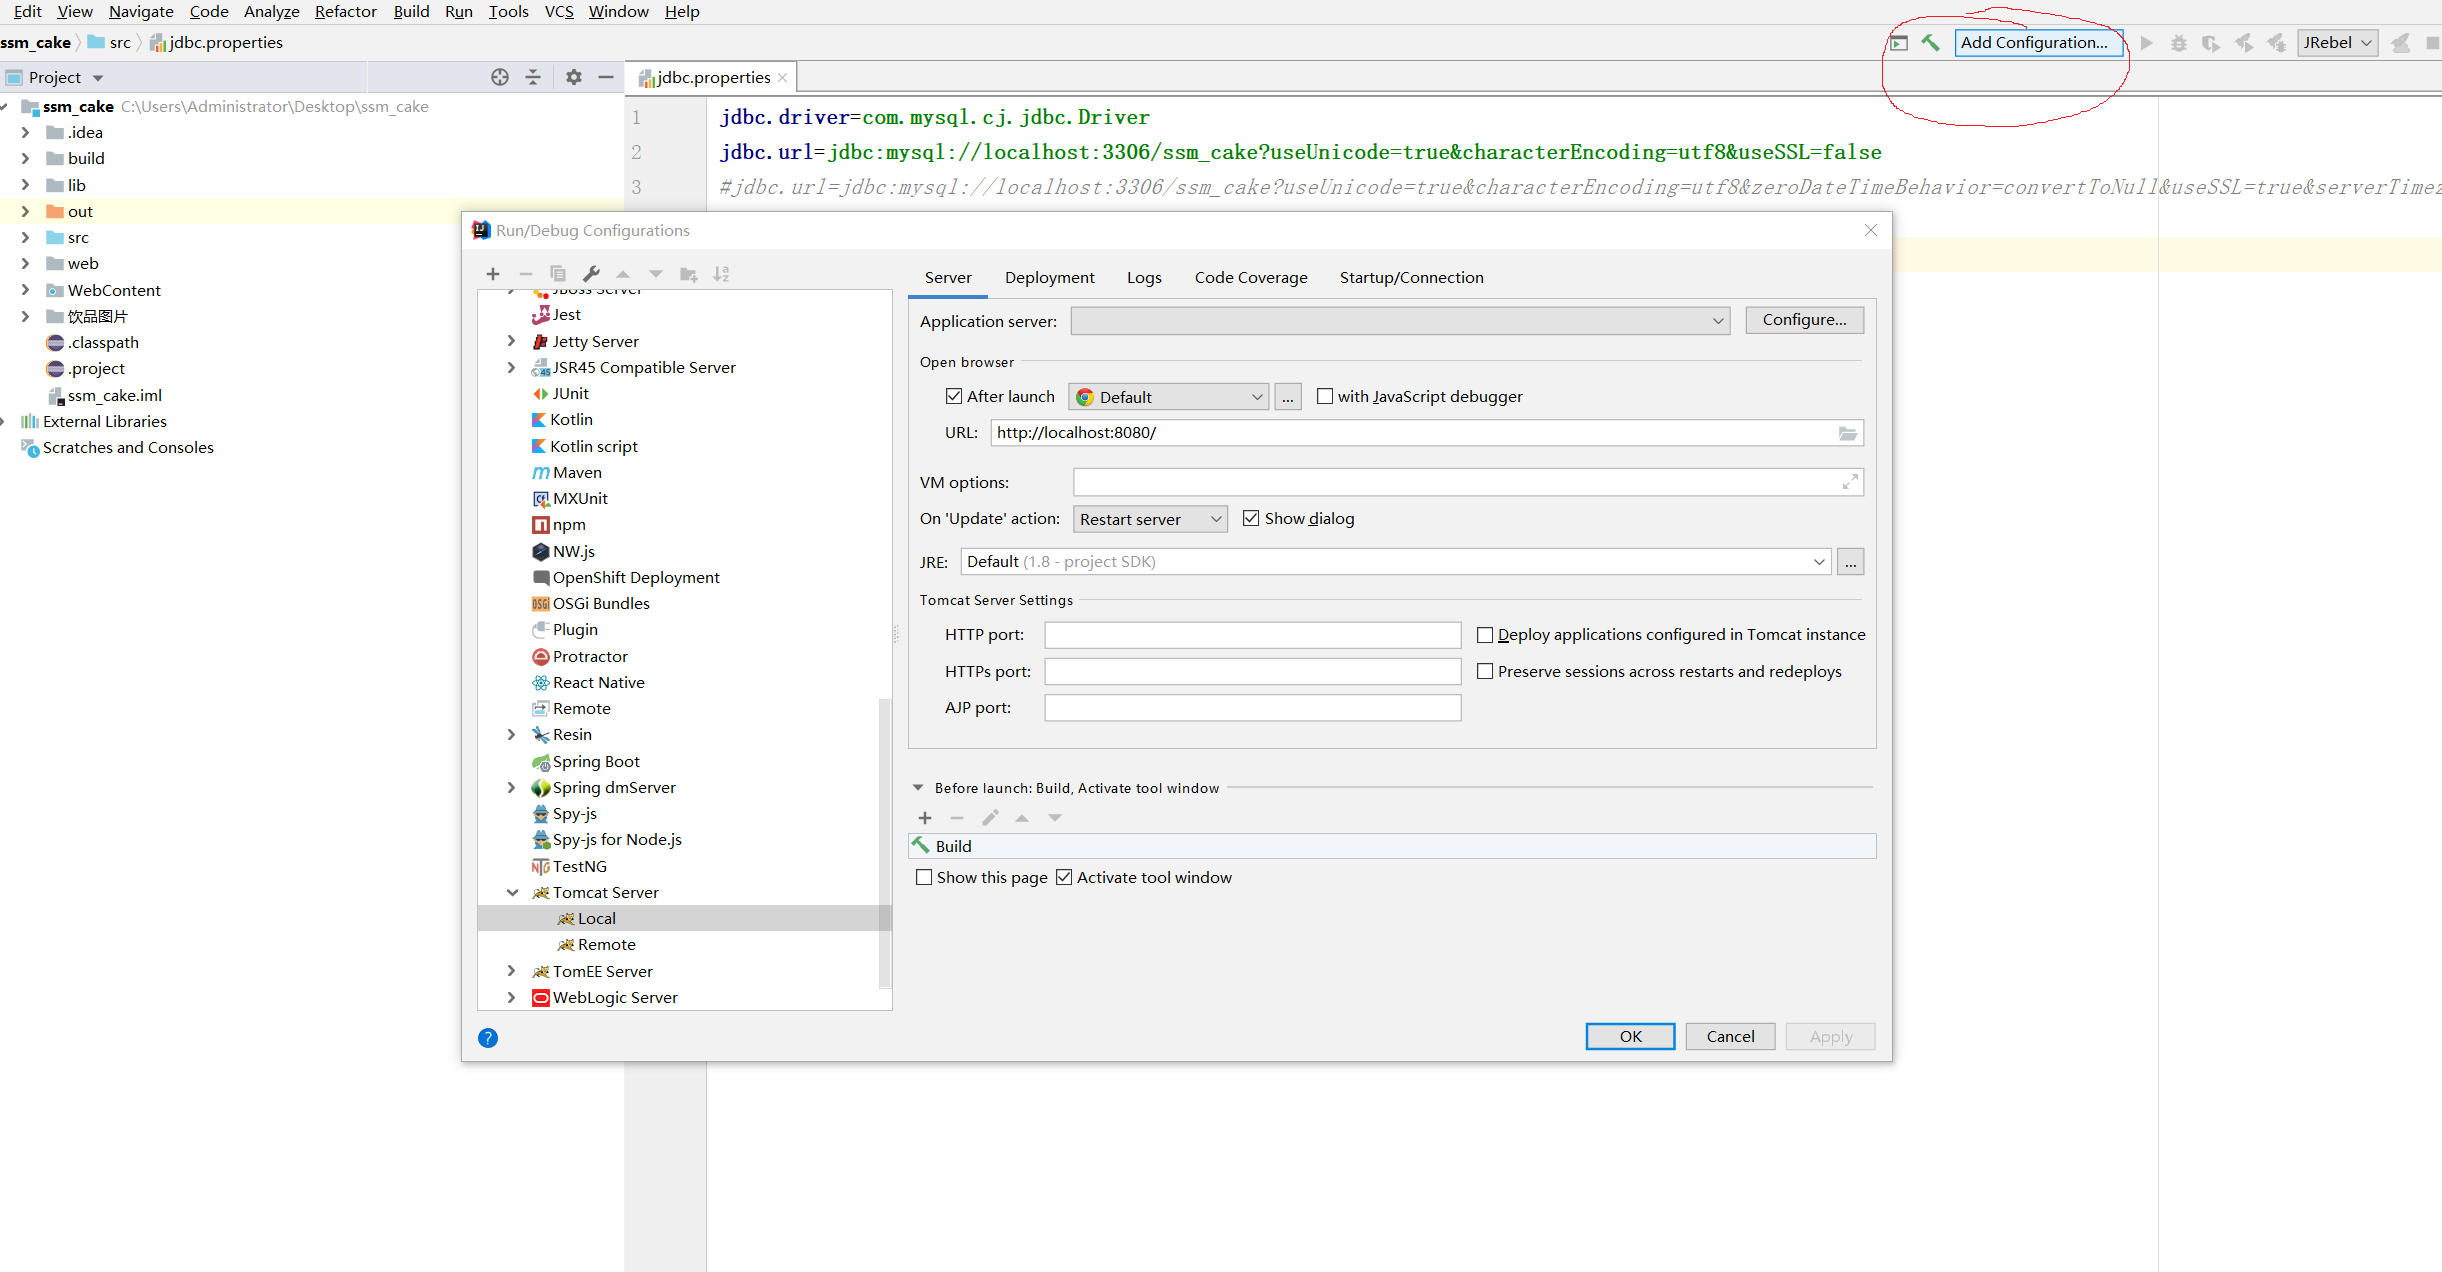Open the browser Default dropdown
The height and width of the screenshot is (1272, 2442).
(1168, 397)
